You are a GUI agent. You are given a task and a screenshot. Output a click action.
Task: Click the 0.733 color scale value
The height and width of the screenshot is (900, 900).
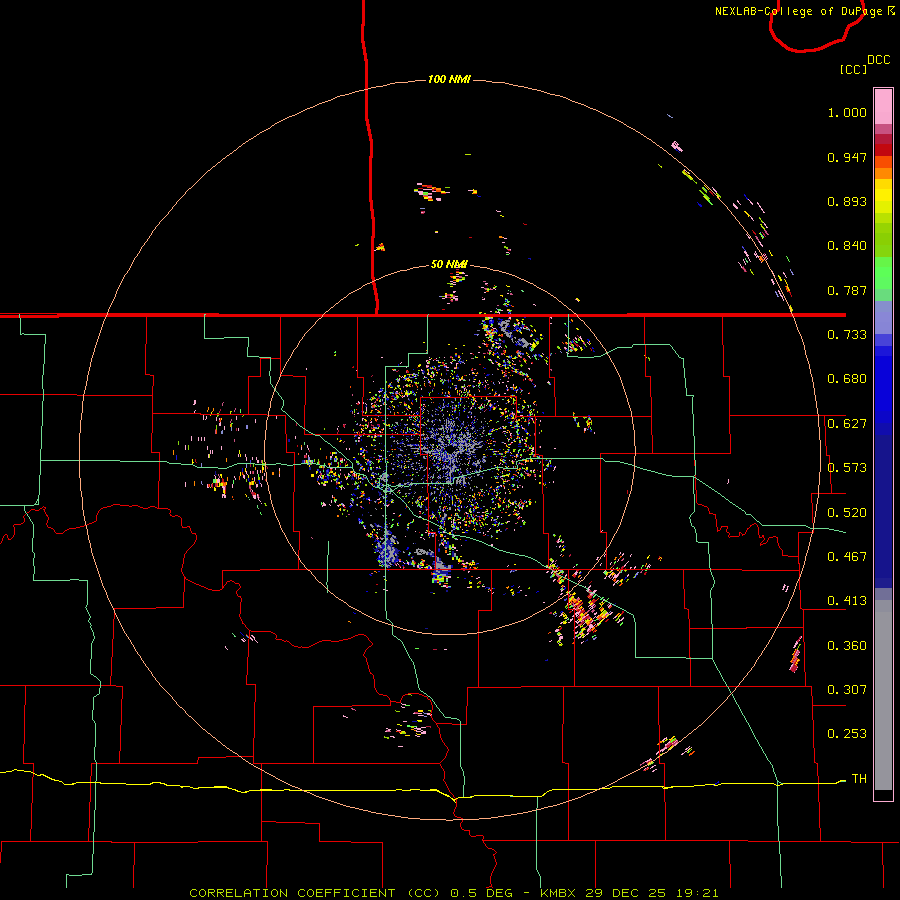pos(847,335)
